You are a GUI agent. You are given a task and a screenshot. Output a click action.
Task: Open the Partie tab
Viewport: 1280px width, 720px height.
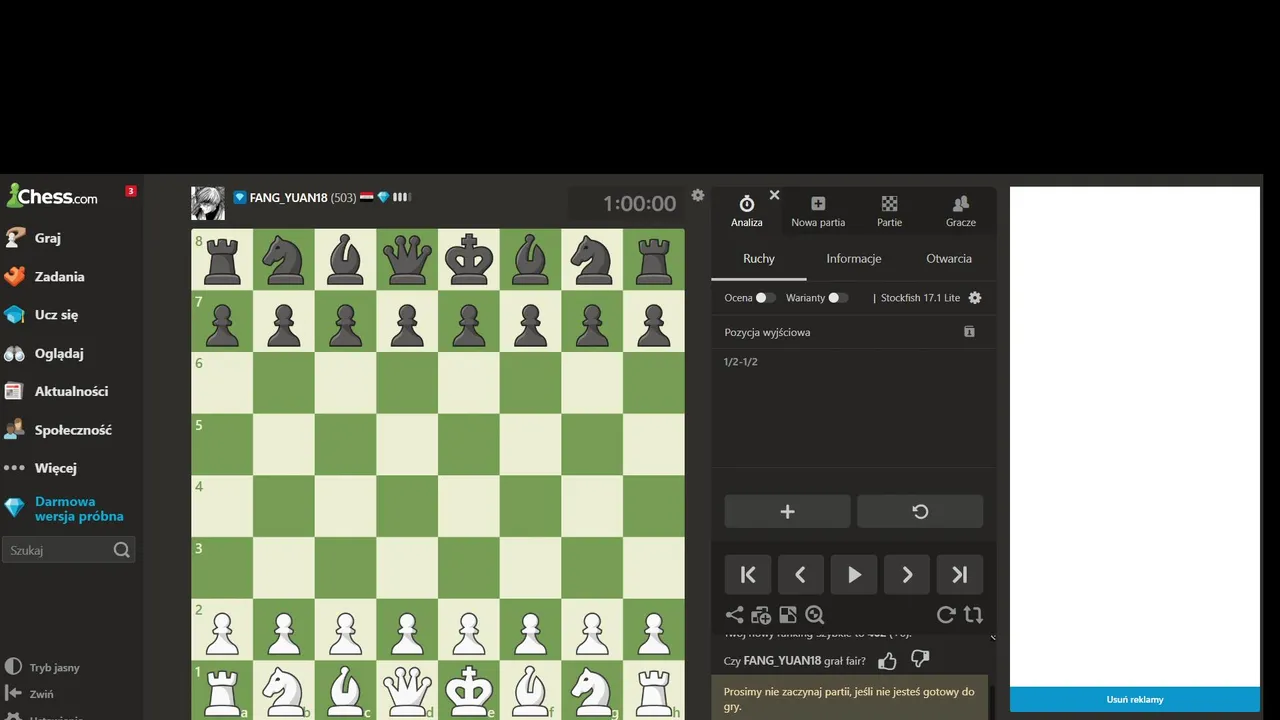[x=889, y=212]
